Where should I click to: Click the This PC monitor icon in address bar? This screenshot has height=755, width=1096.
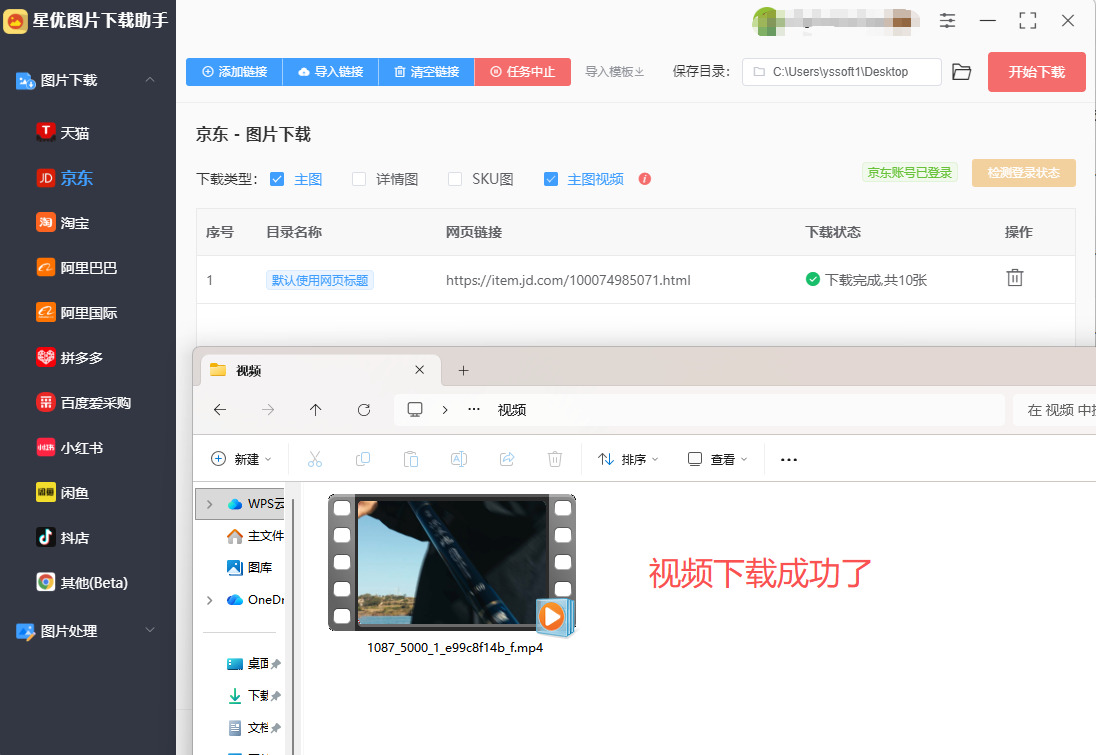[414, 410]
